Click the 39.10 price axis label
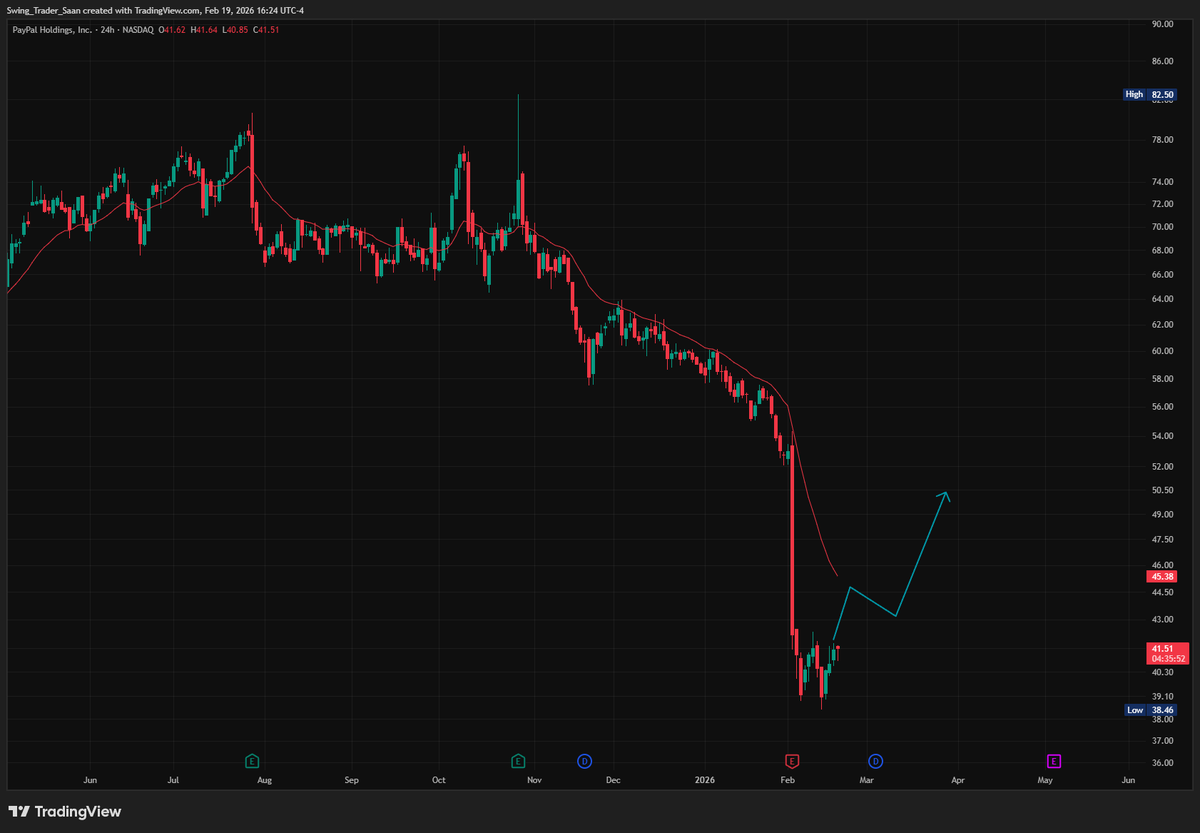The image size is (1200, 833). coord(1162,696)
